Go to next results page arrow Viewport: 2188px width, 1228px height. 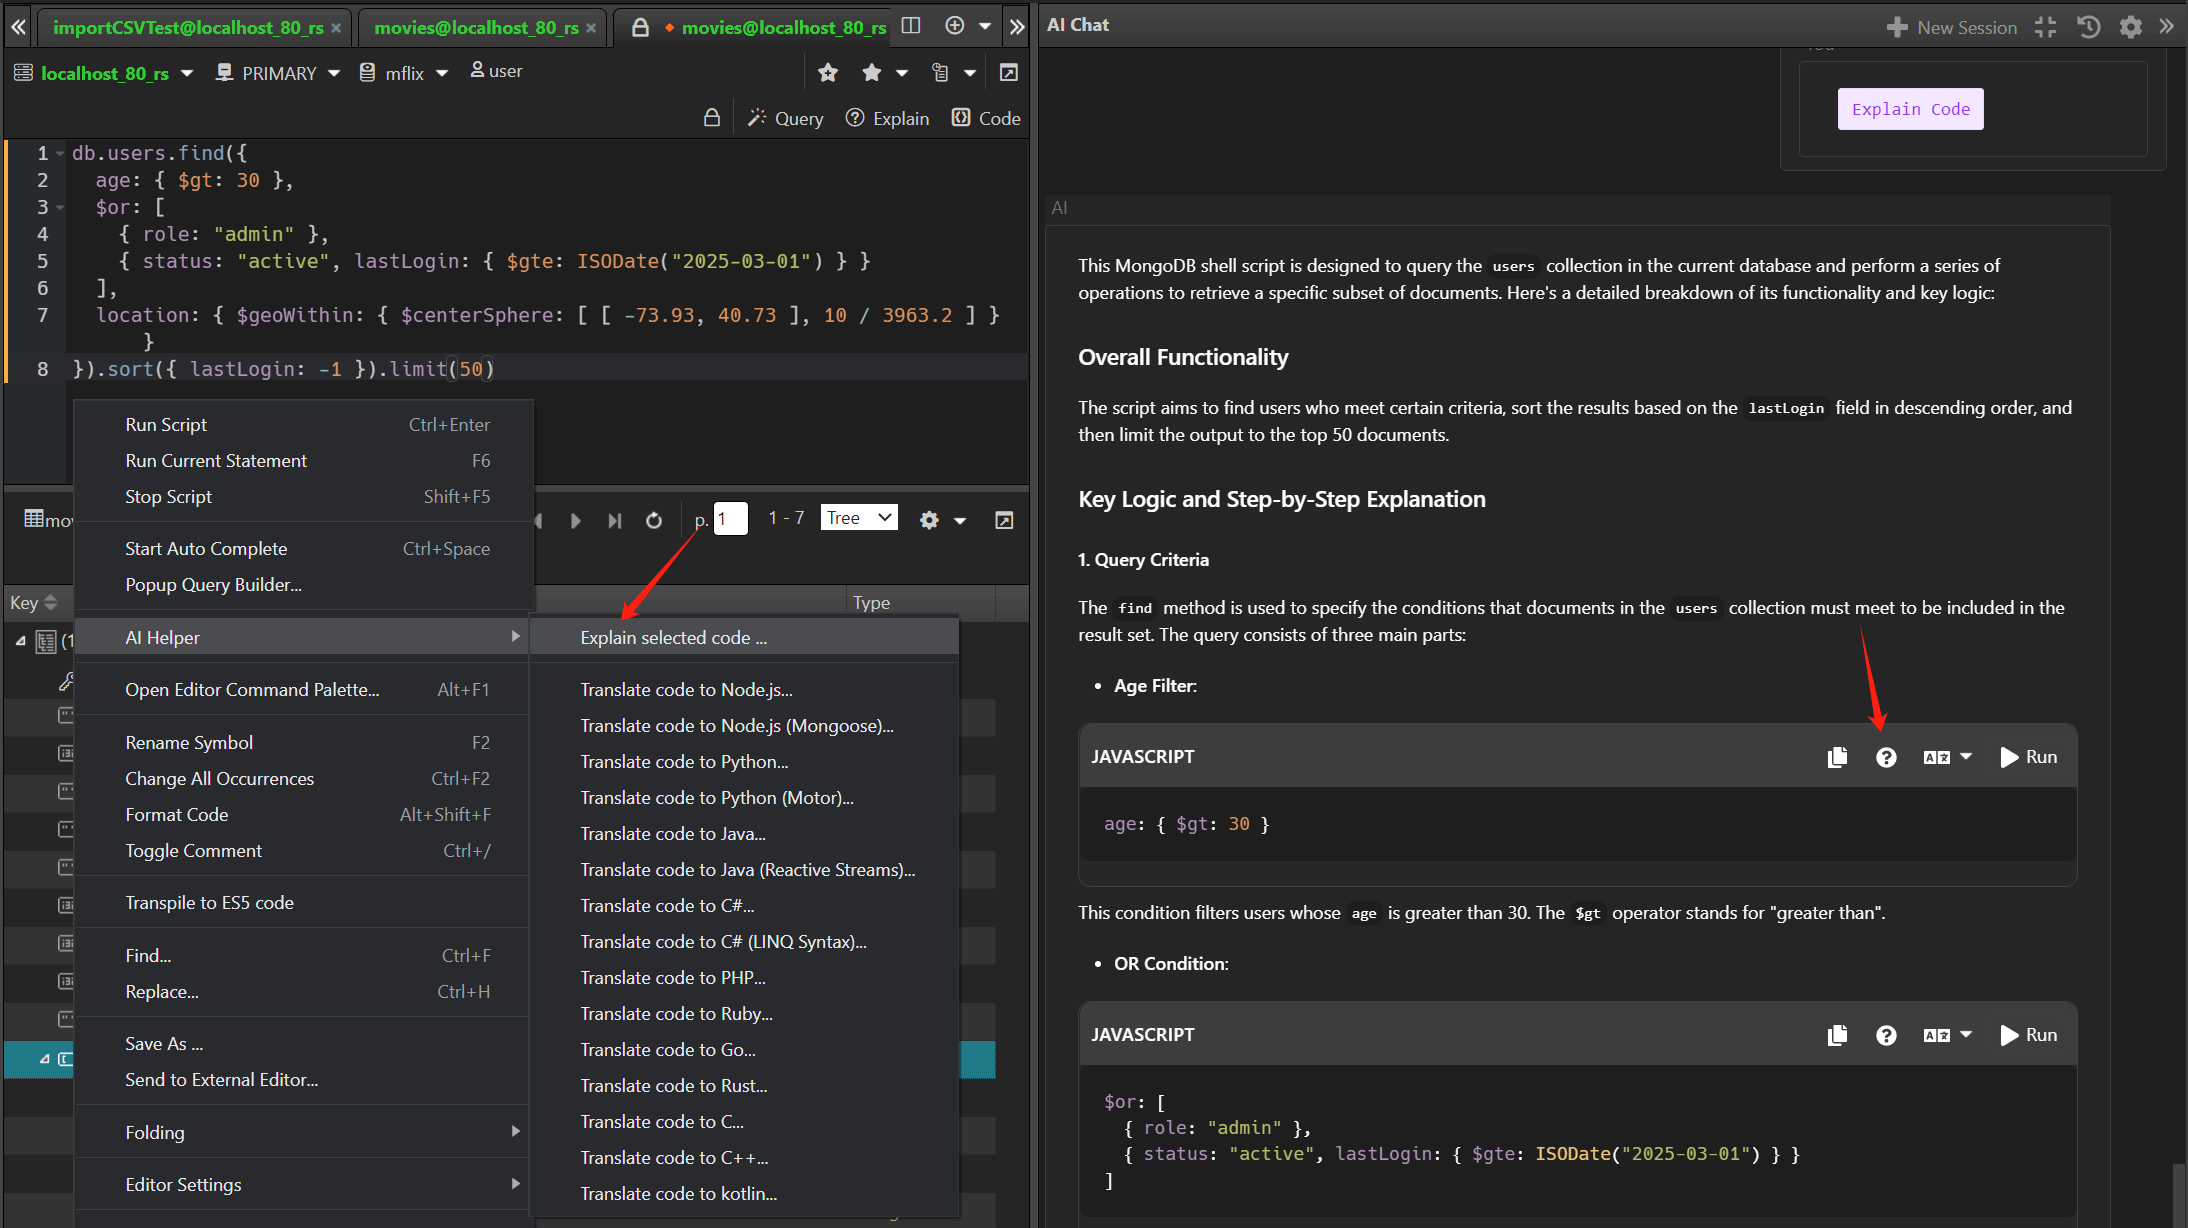[x=575, y=520]
